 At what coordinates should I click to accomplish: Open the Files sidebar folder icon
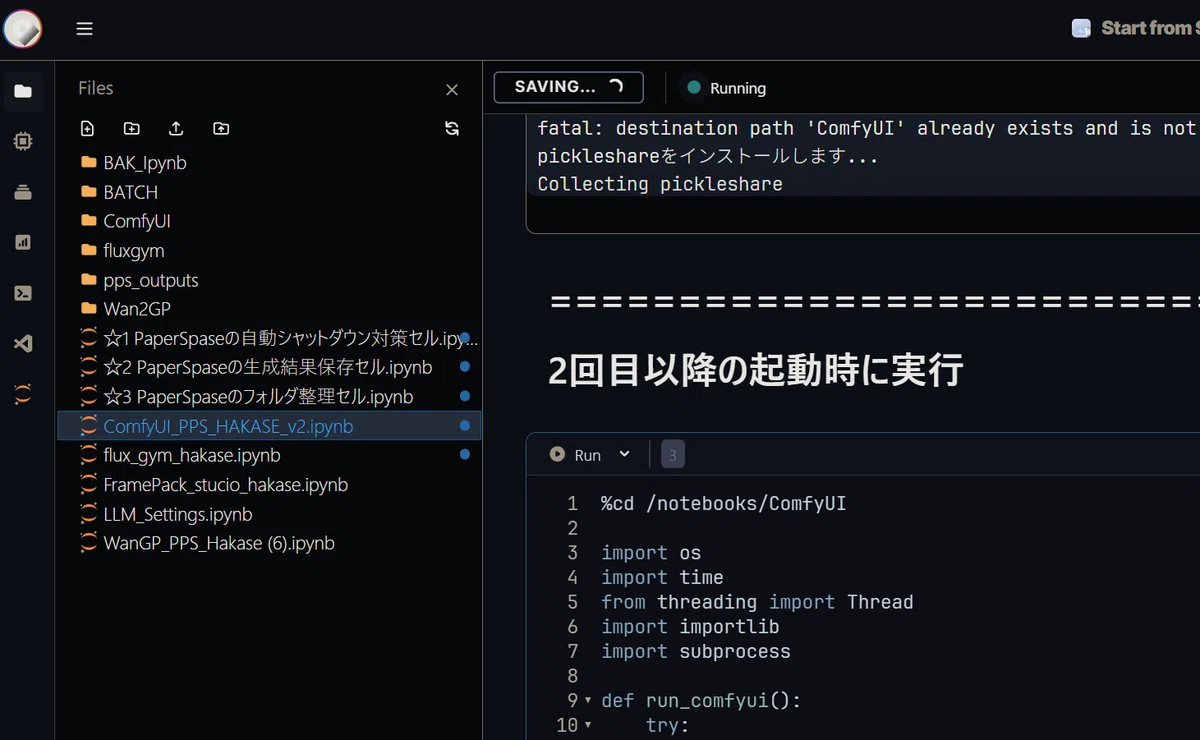click(23, 92)
